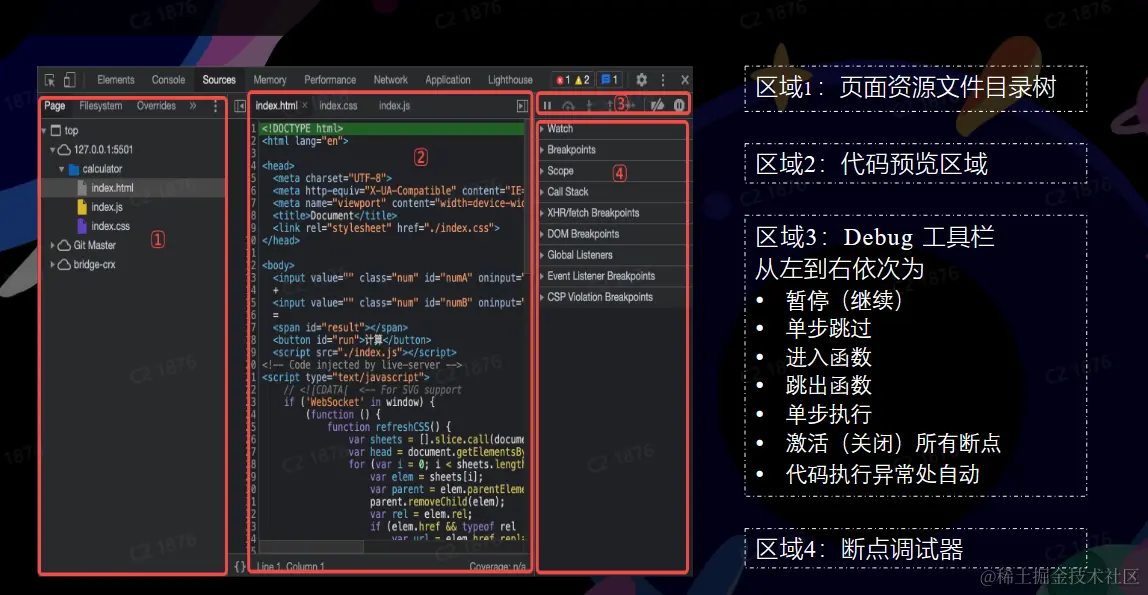Click the yellow warning count badge
Viewport: 1148px width, 595px height.
(x=582, y=80)
